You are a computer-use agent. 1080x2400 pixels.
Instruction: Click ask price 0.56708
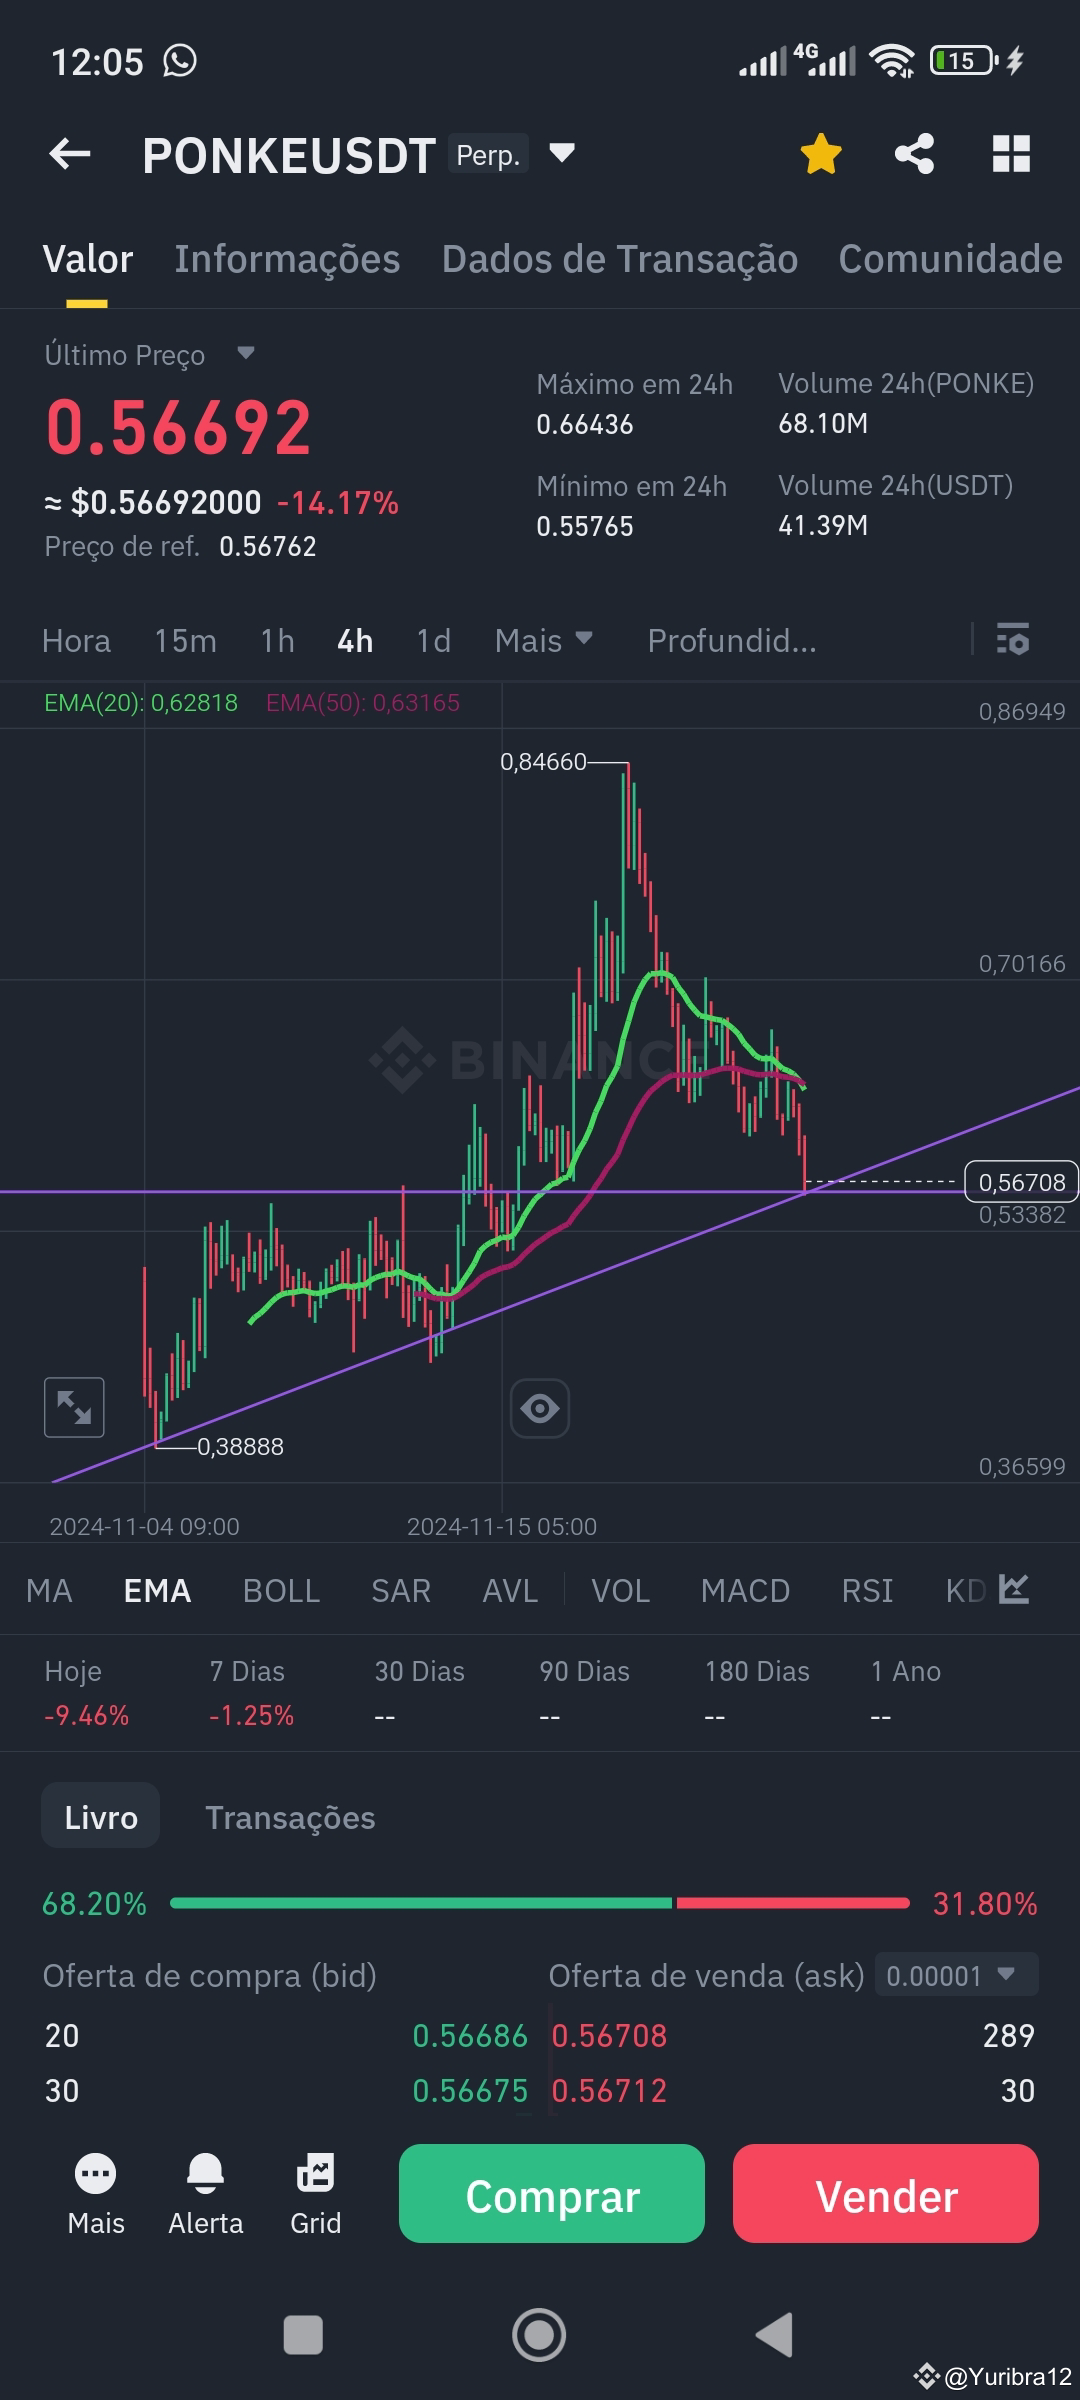pos(609,2035)
